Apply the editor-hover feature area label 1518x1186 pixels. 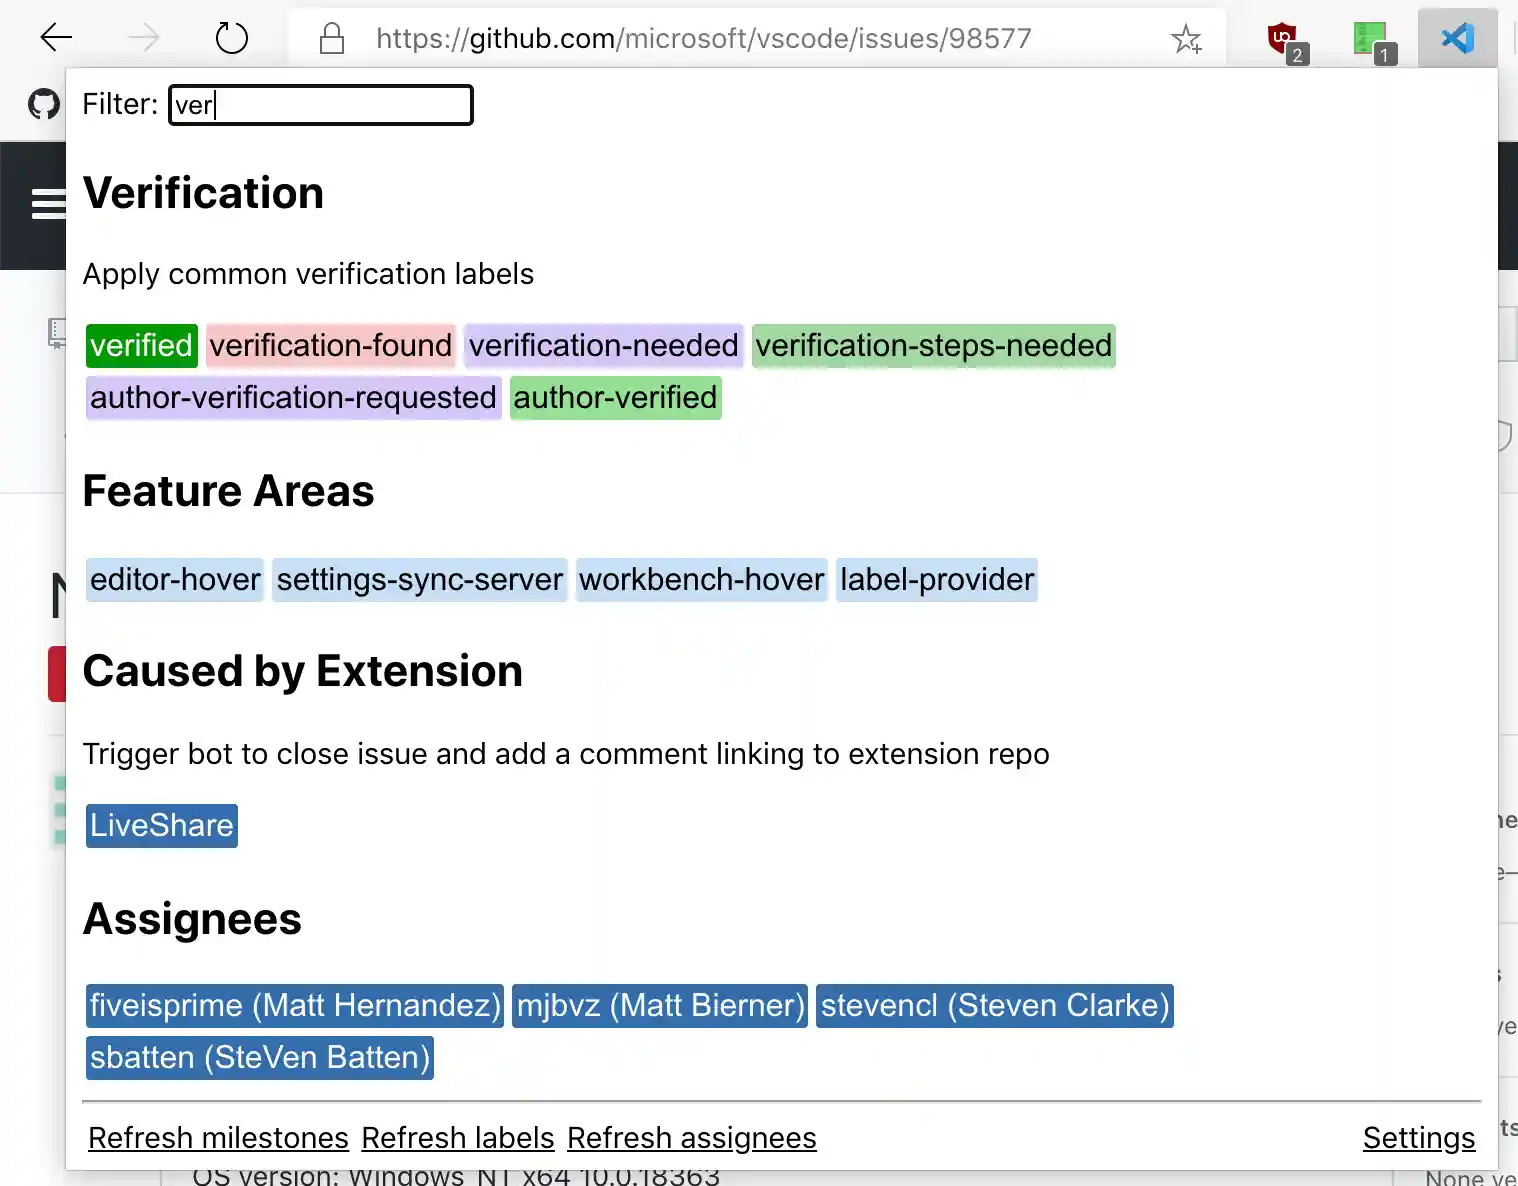click(174, 579)
